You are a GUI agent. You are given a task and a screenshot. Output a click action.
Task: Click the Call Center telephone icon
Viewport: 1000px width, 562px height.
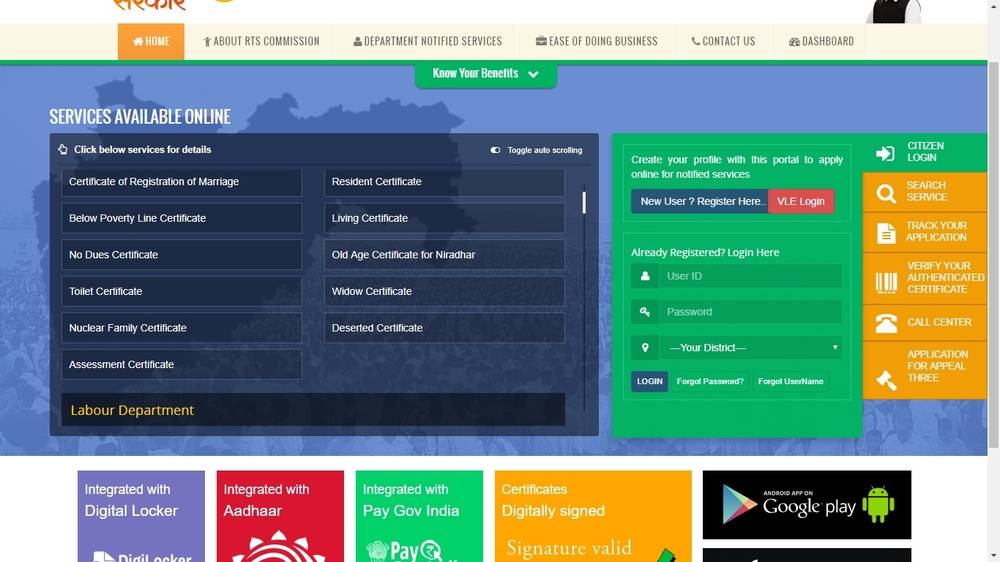(x=885, y=323)
